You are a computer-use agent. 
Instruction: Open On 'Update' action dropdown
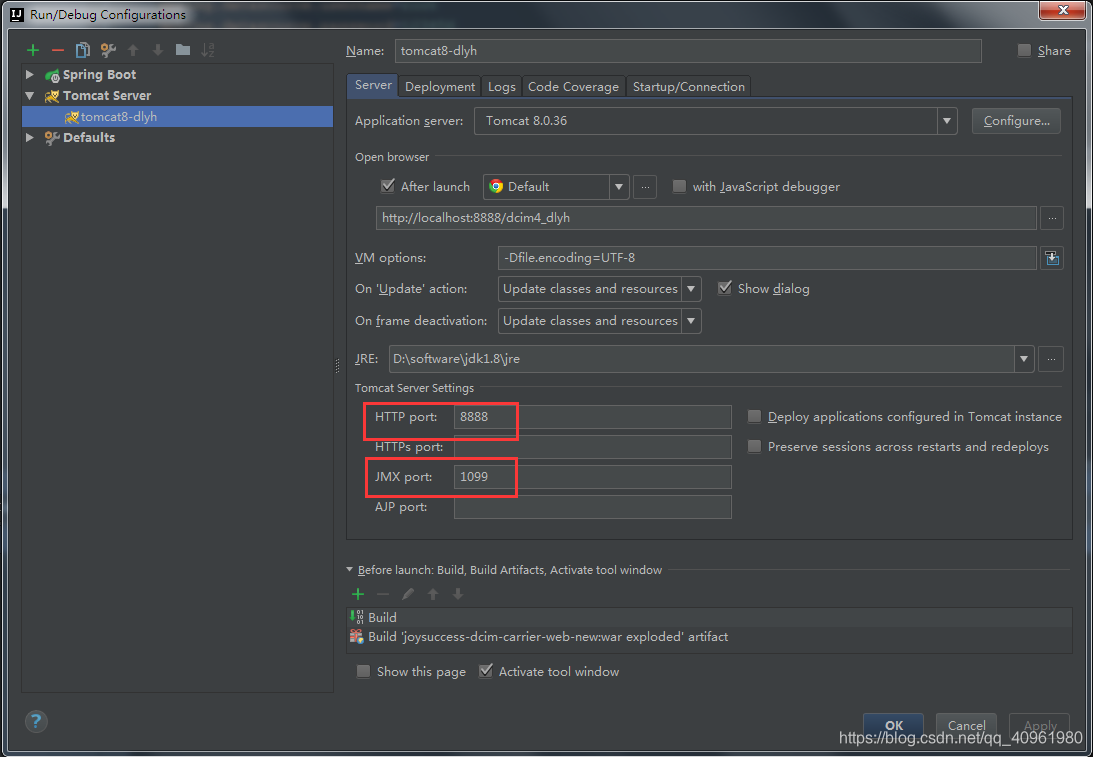[691, 289]
